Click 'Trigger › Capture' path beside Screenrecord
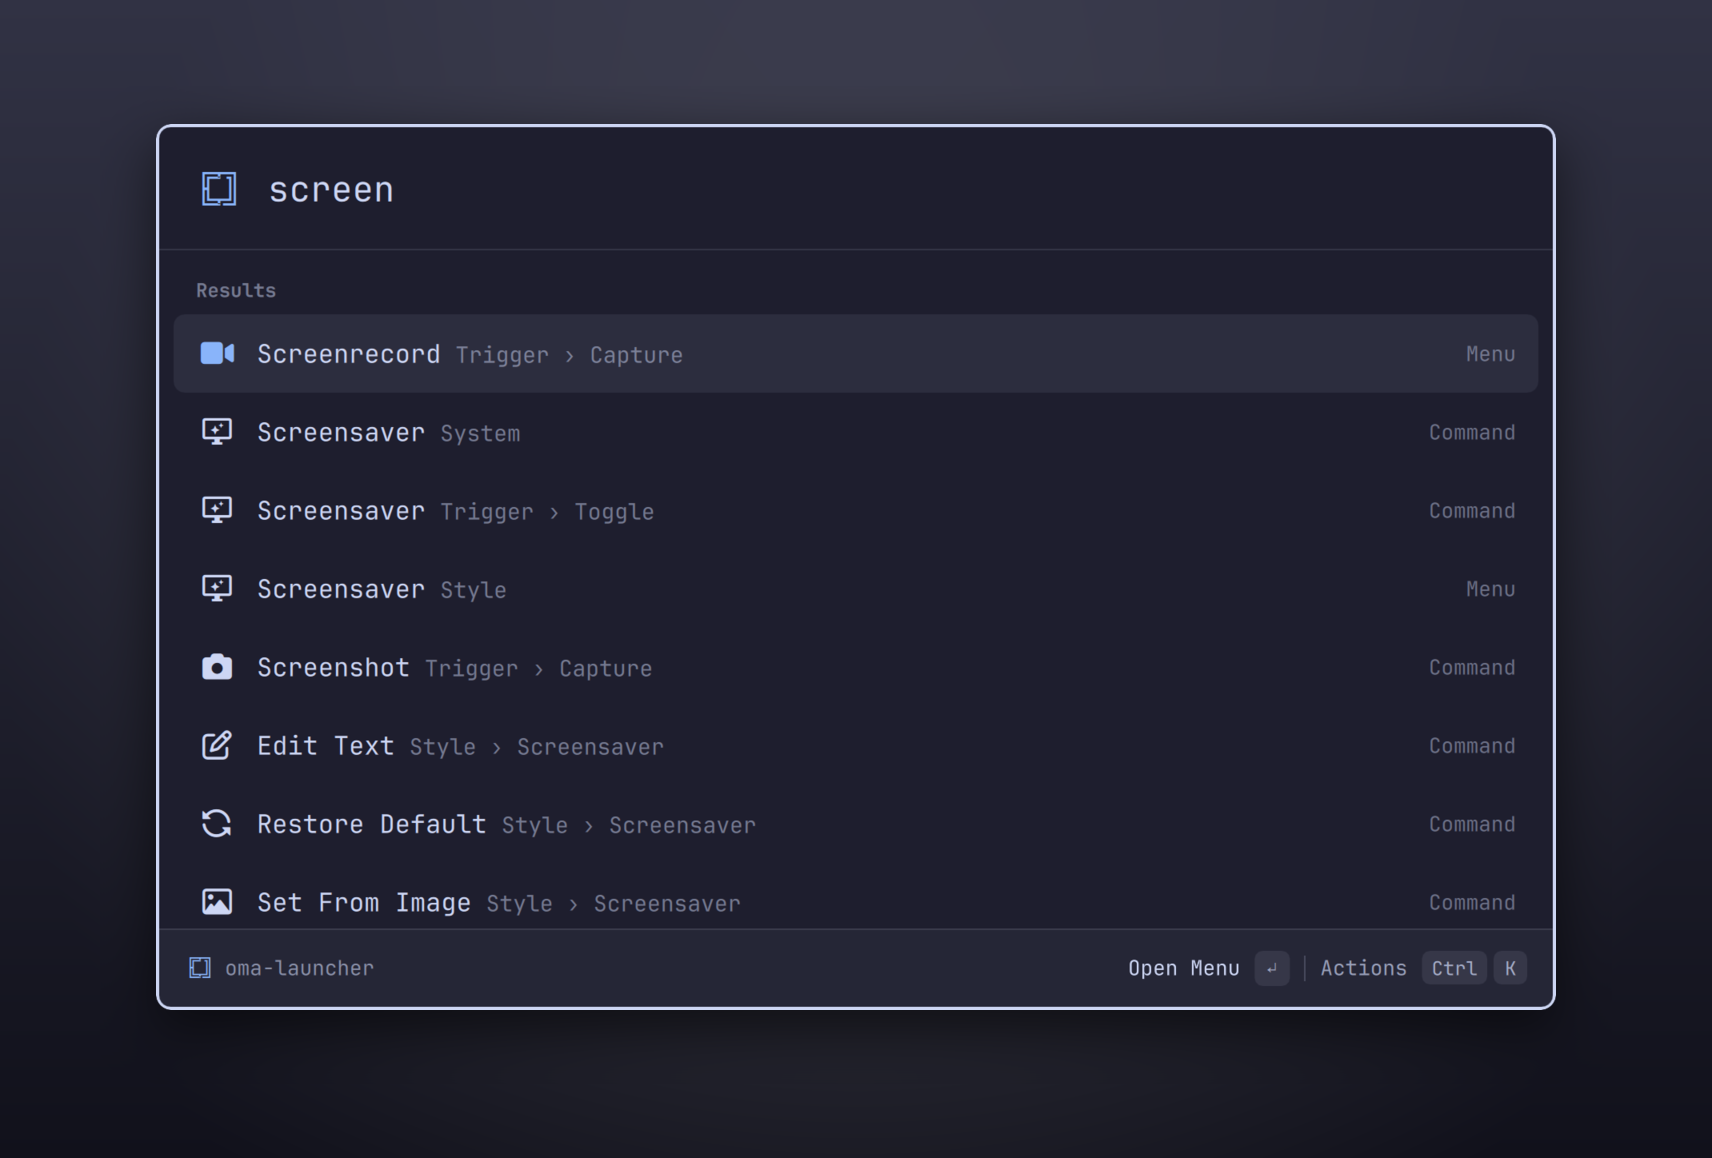 coord(569,355)
